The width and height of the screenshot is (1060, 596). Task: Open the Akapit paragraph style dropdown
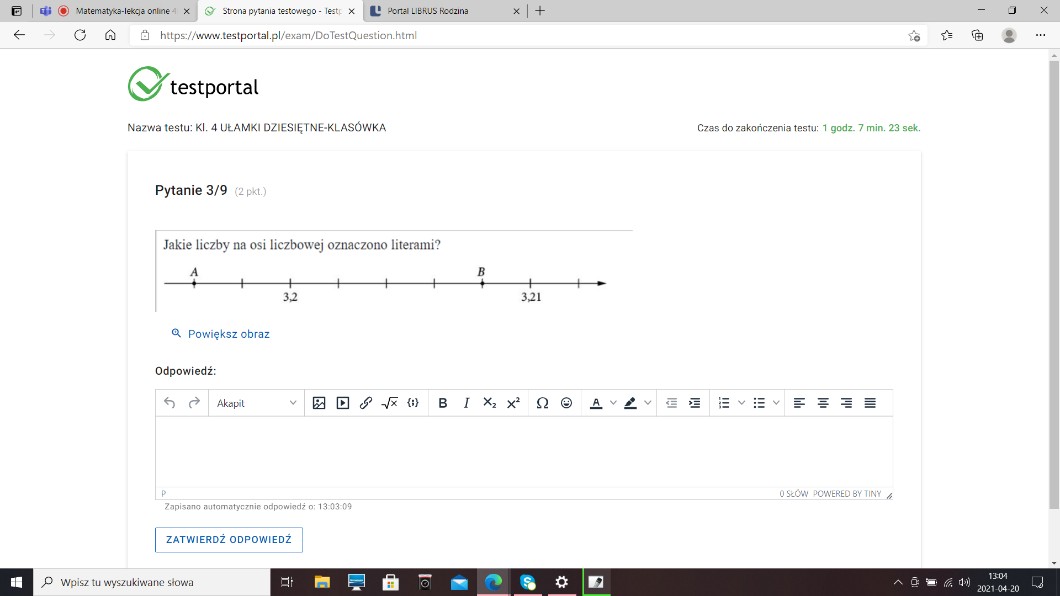[257, 403]
